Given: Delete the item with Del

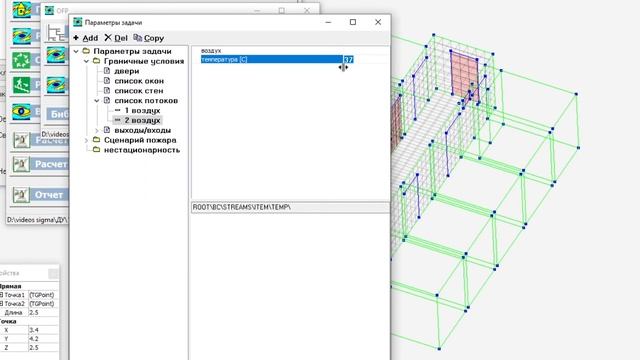Looking at the screenshot, I should pos(116,38).
